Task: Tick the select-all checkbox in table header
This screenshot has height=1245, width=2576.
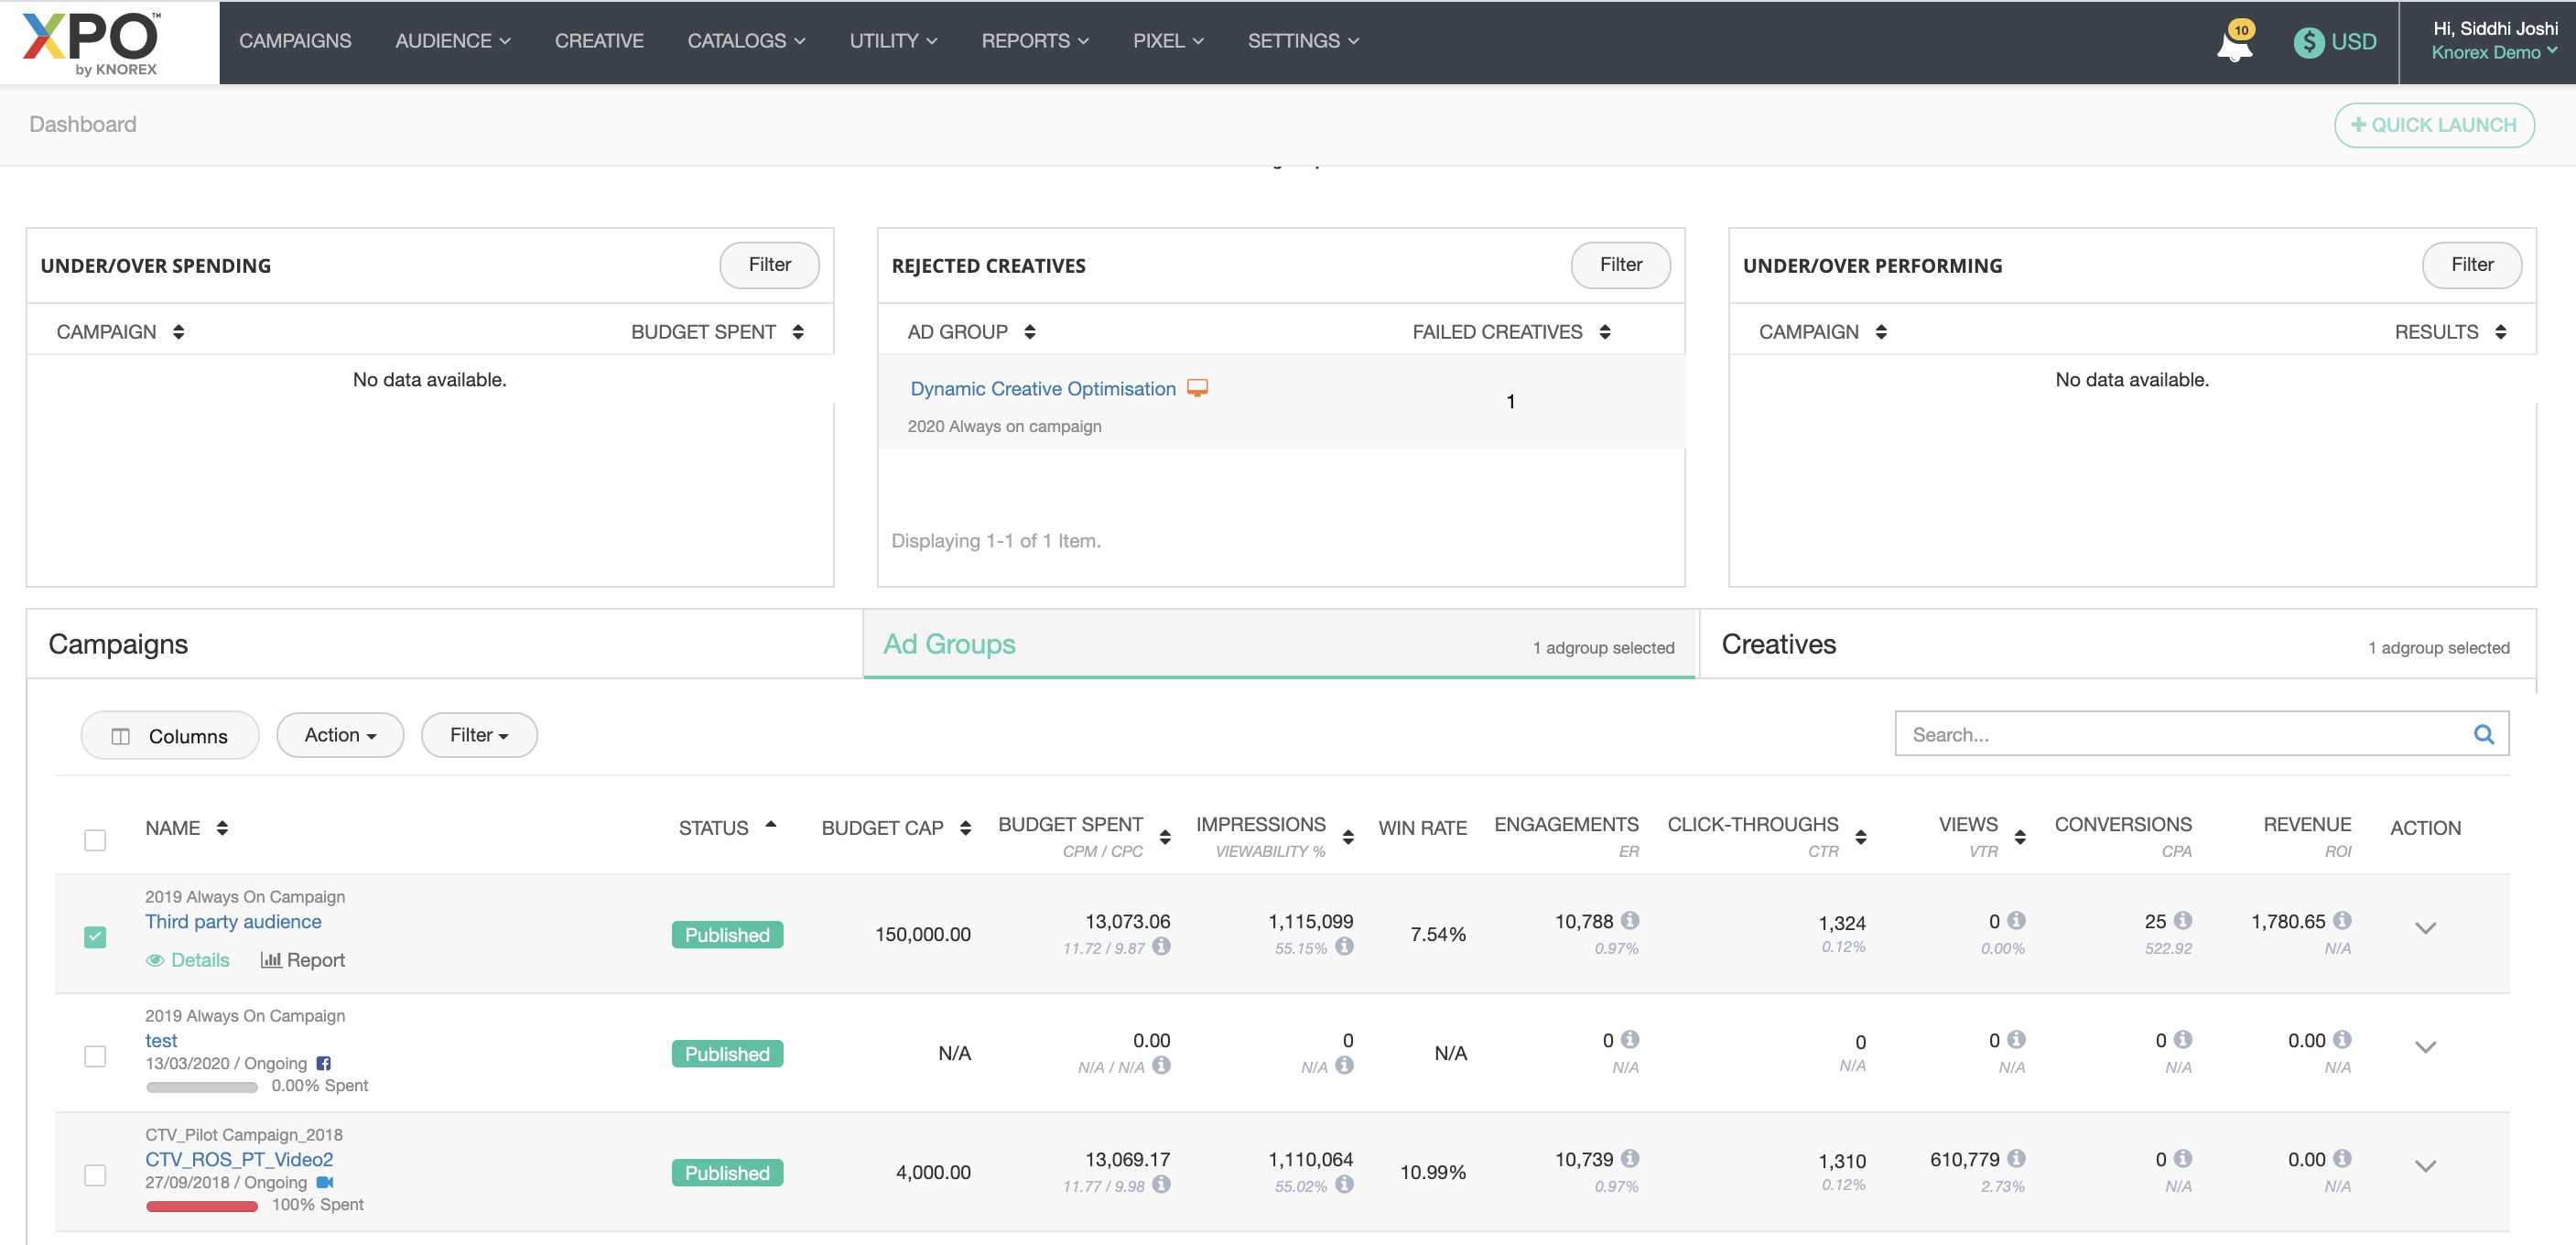Action: (x=95, y=840)
